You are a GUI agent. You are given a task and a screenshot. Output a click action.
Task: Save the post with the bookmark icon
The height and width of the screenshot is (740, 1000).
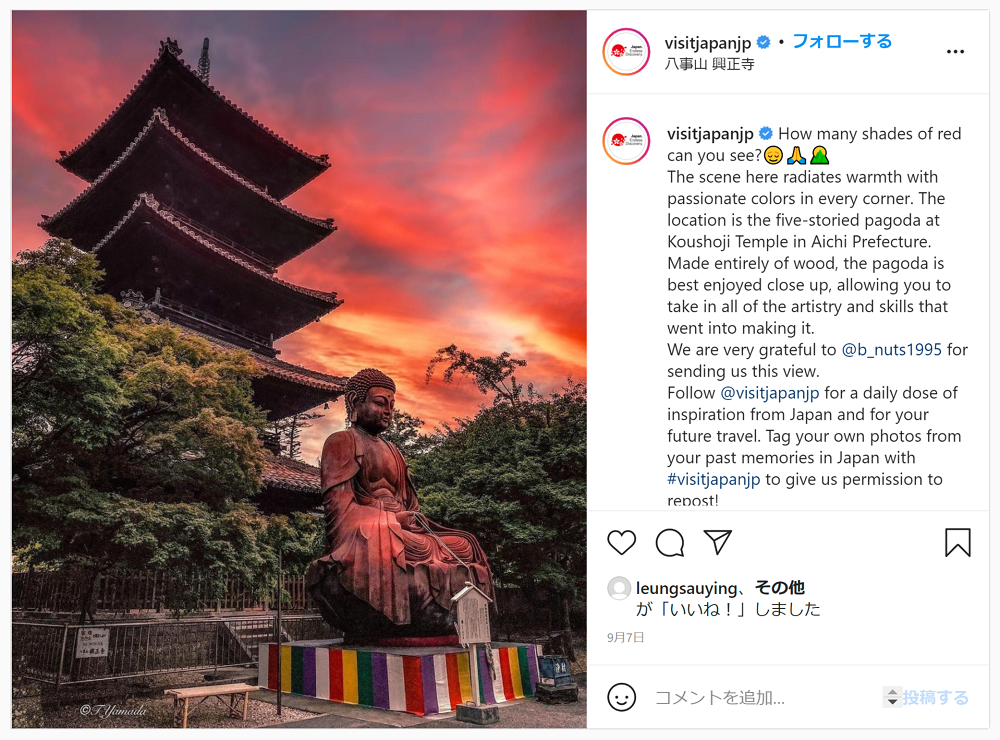[x=957, y=542]
